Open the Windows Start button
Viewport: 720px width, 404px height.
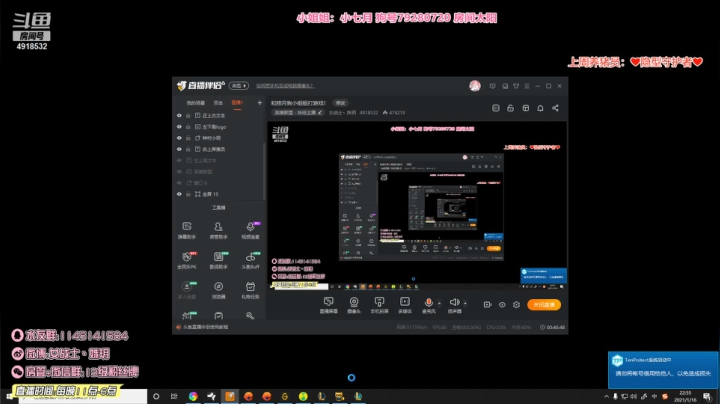[x=9, y=396]
